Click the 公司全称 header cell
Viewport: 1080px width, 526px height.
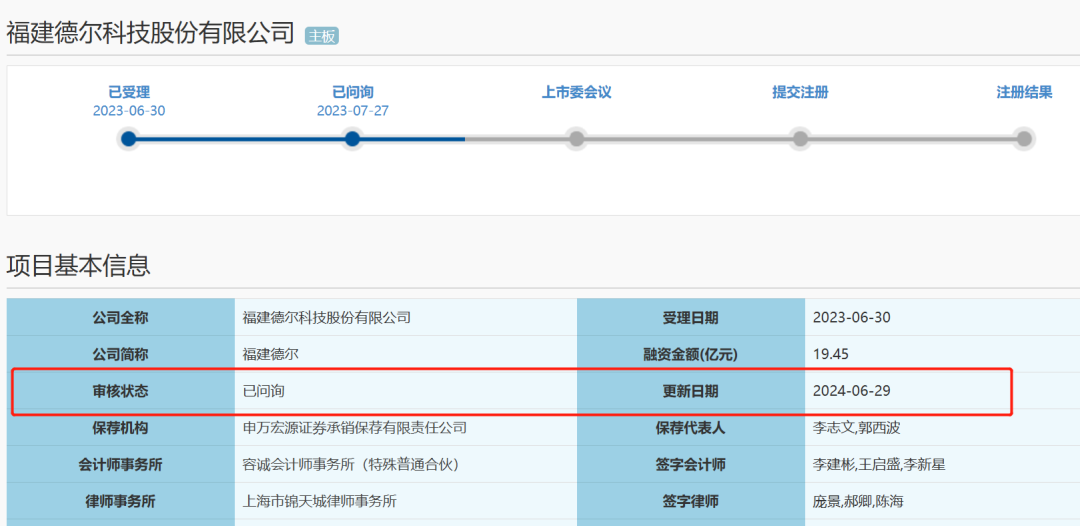click(x=121, y=317)
